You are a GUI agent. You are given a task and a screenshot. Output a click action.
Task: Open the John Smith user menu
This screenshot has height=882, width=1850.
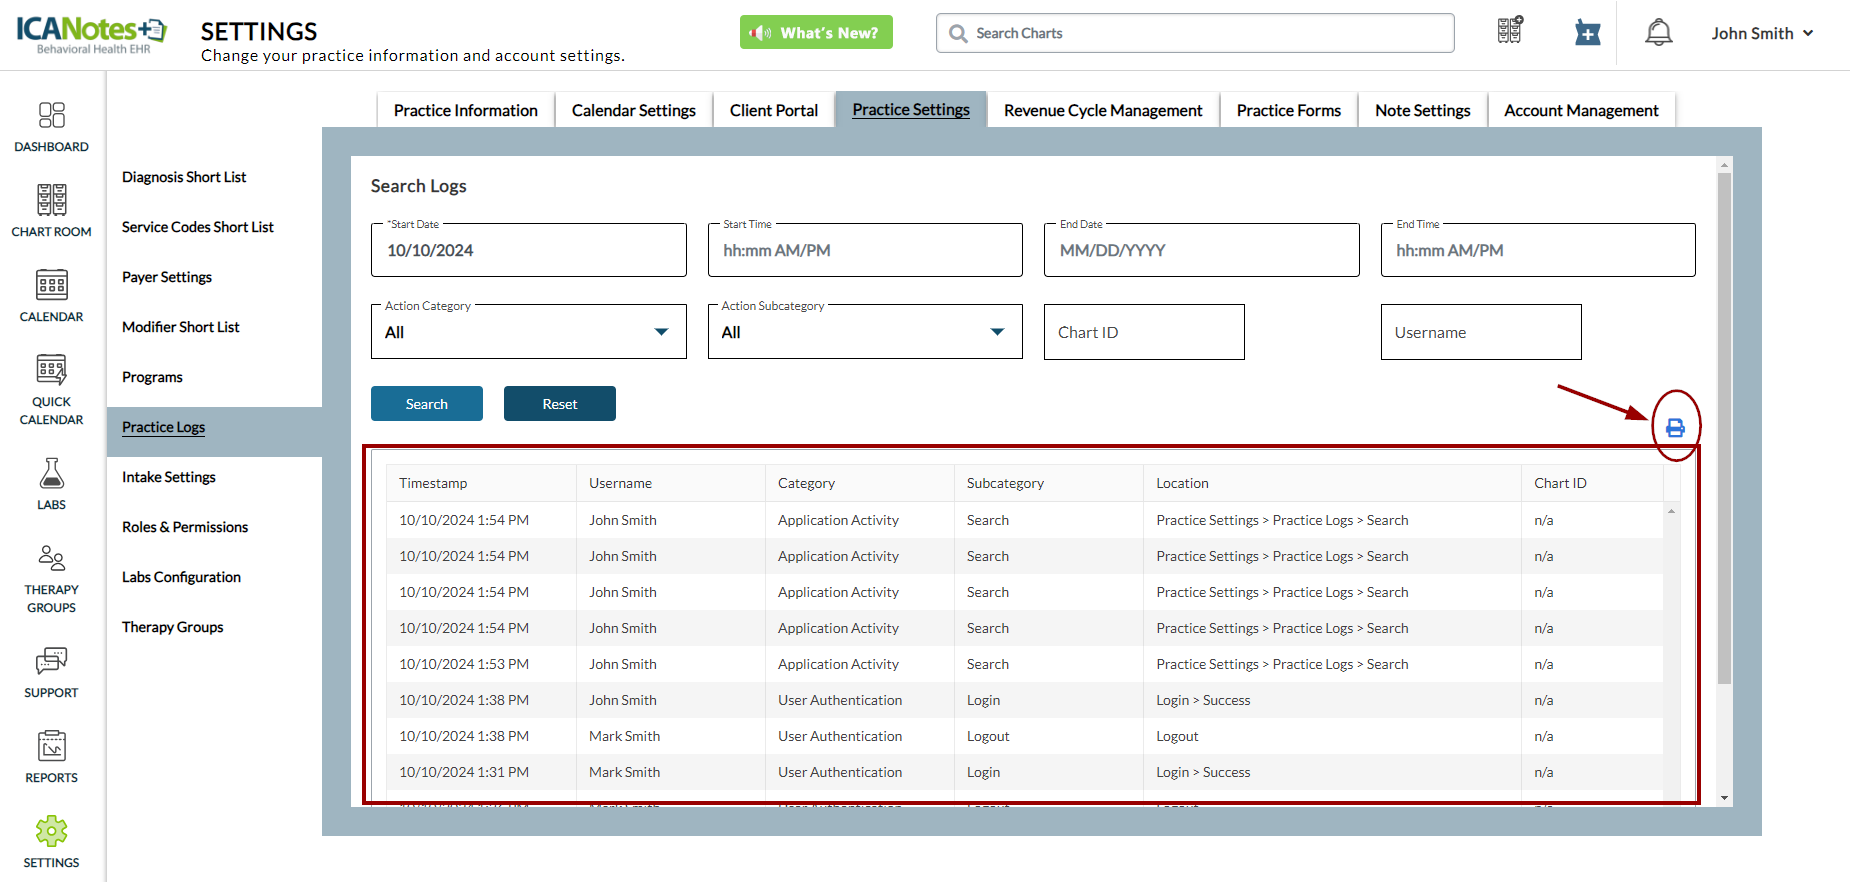(1761, 33)
